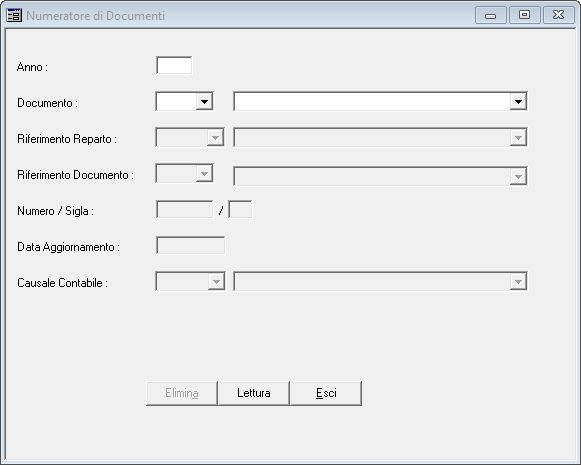
Task: Expand the Riferimento Documento description dropdown arrow
Action: (518, 176)
